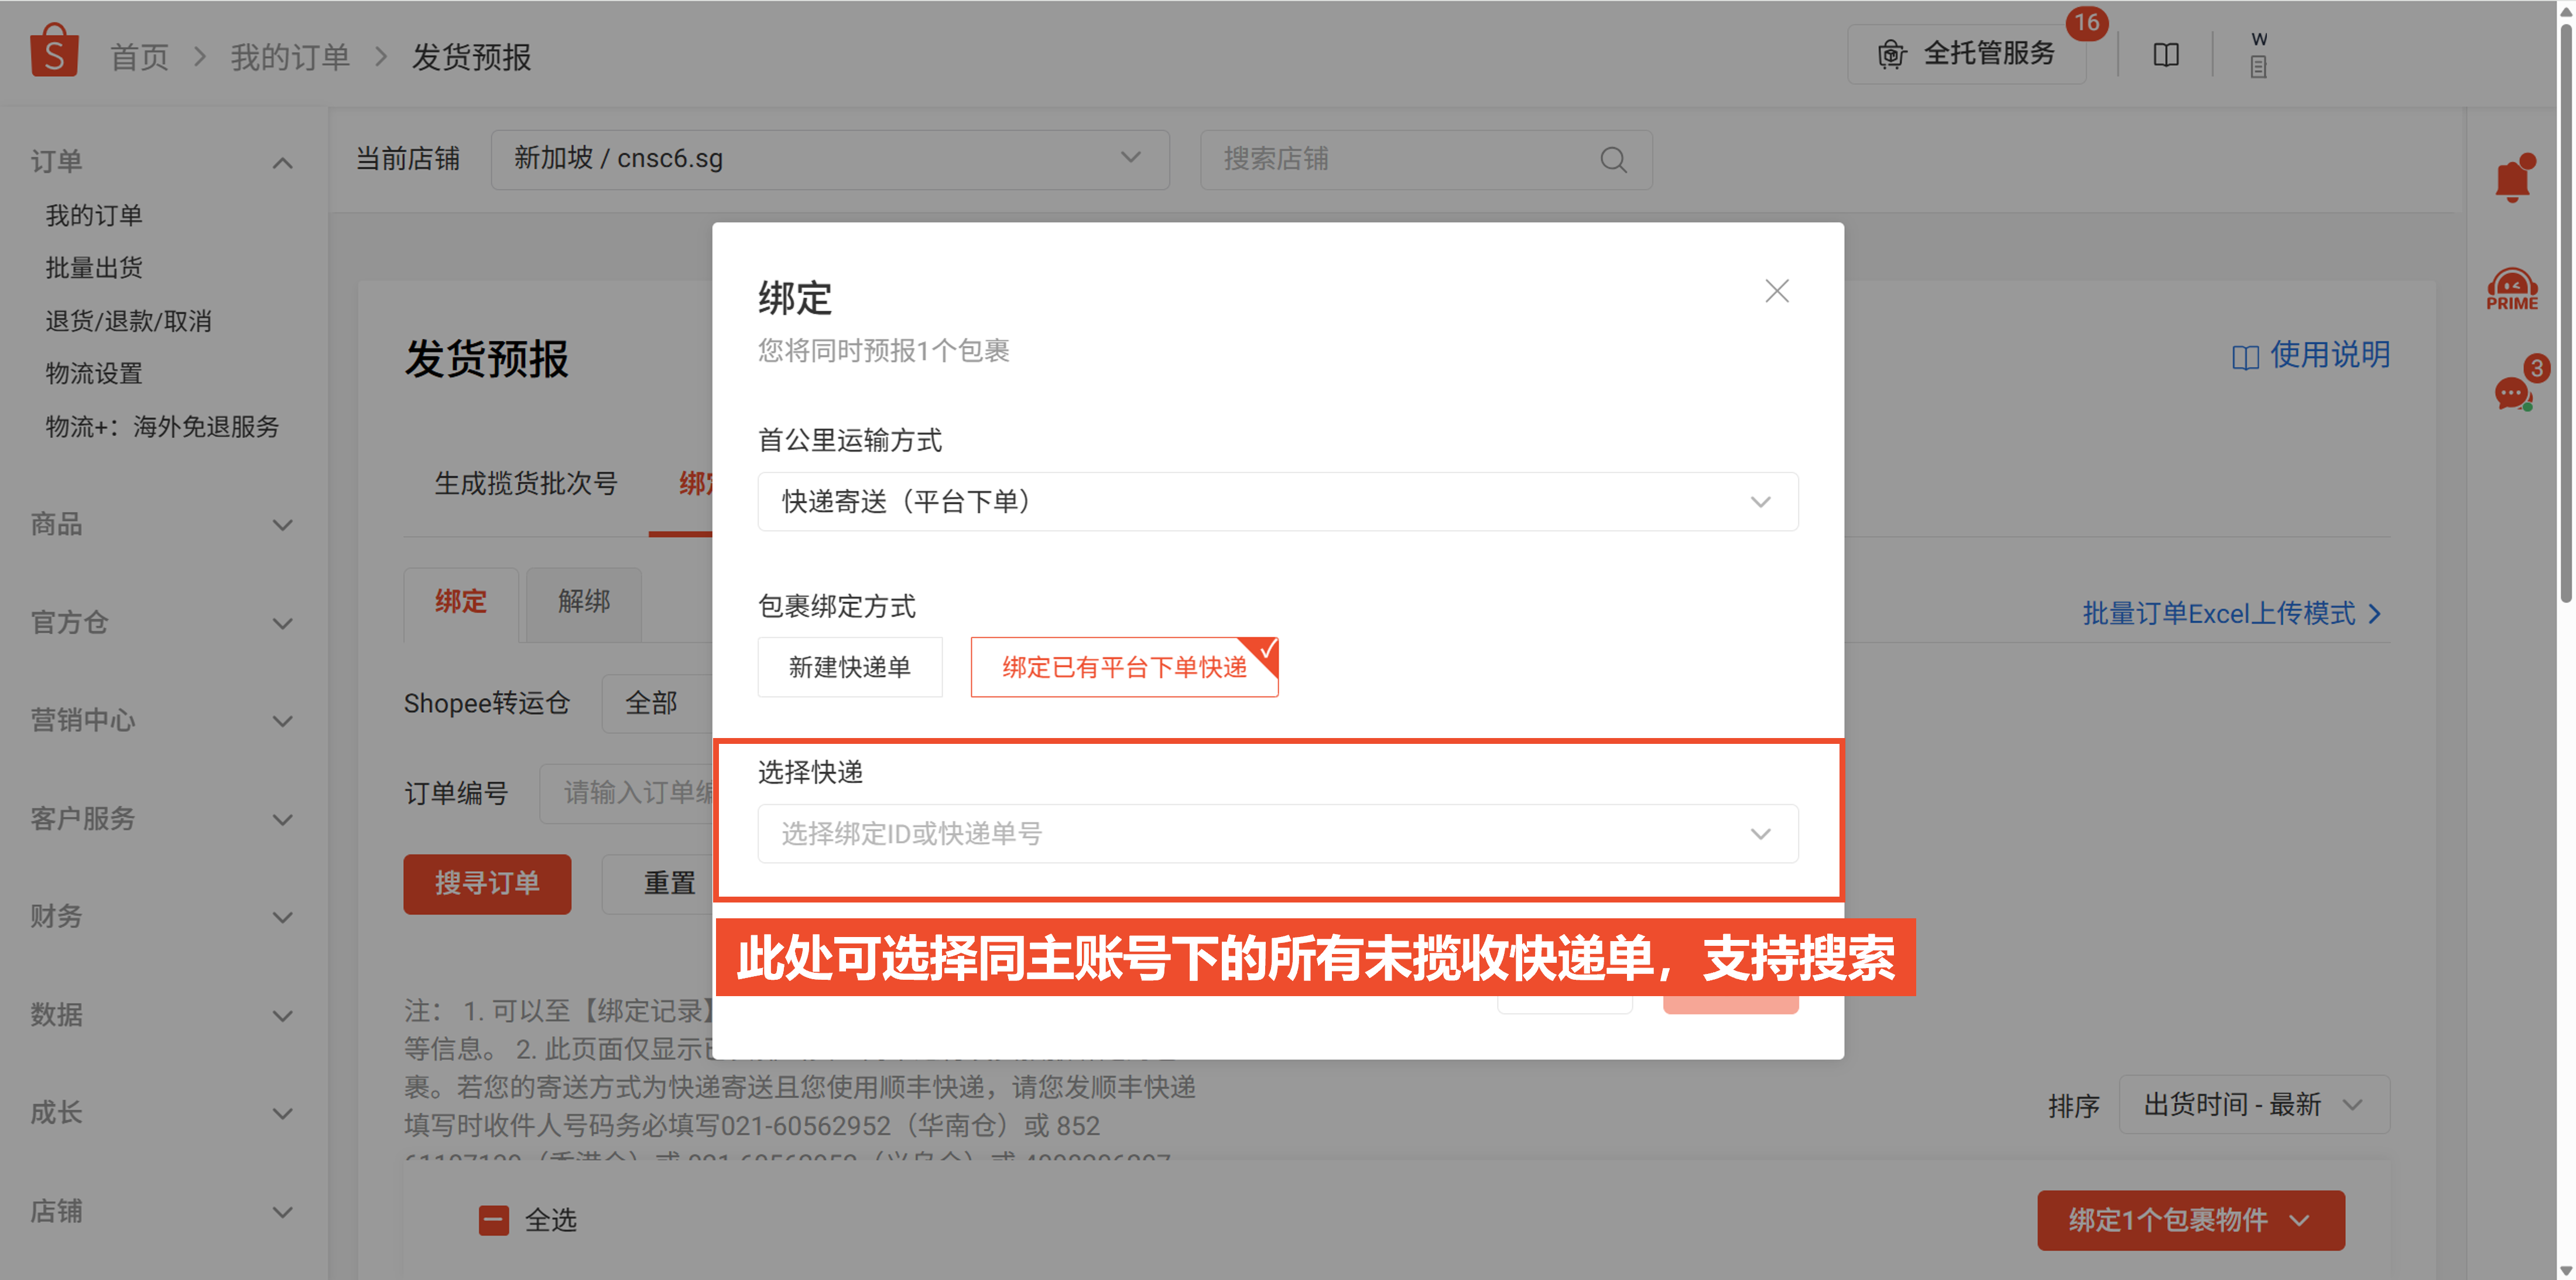2576x1280 pixels.
Task: Click the Shopee logo icon
Action: (x=54, y=51)
